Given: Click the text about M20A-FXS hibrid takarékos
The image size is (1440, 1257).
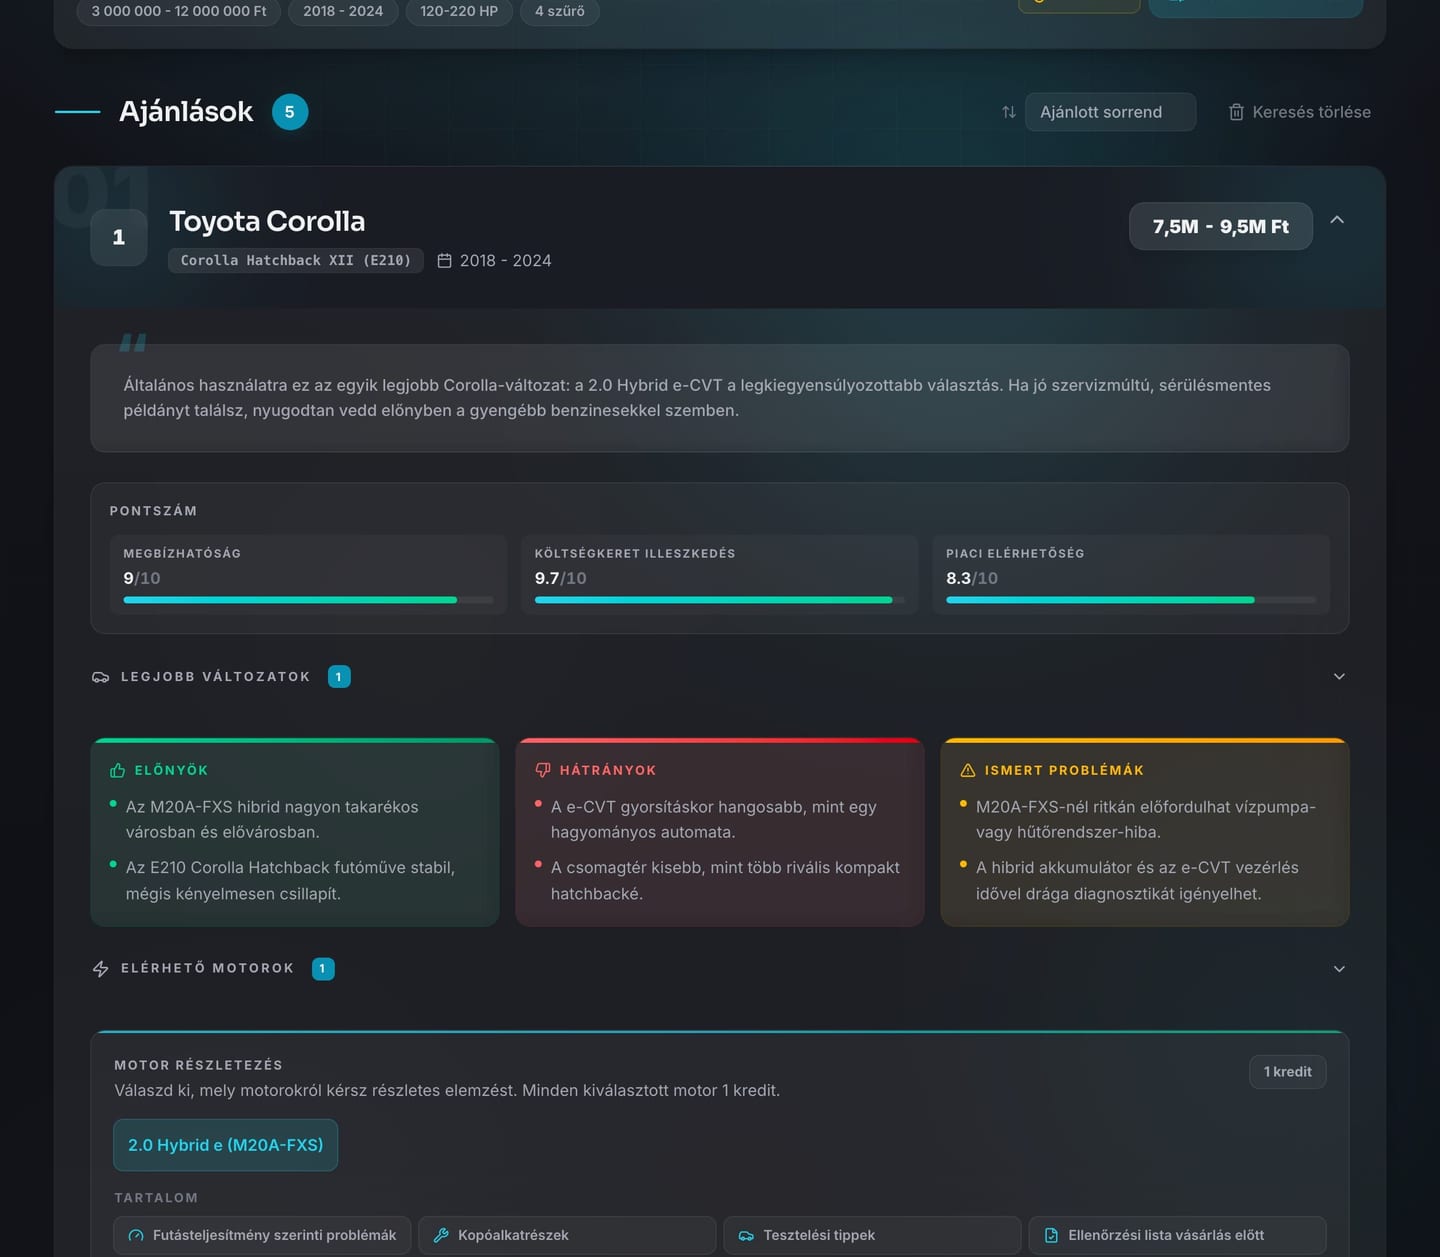Looking at the screenshot, I should click(272, 819).
